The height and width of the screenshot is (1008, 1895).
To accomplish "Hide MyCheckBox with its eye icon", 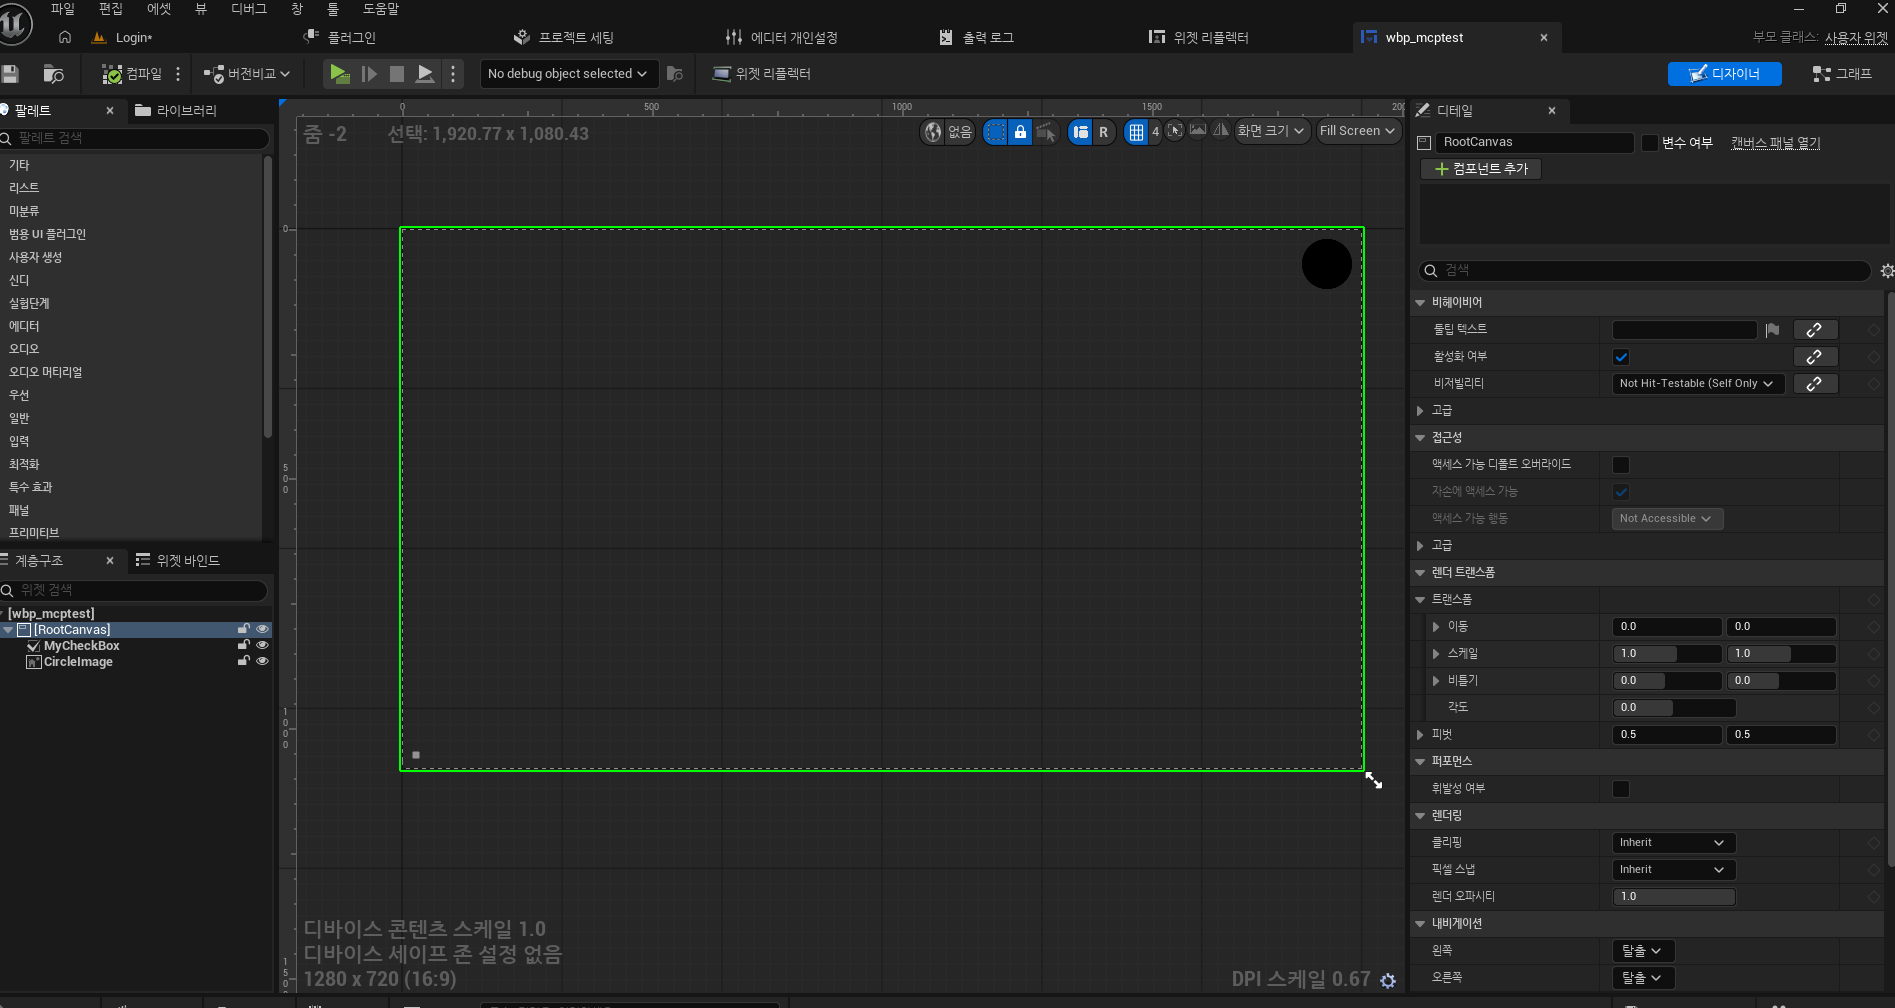I will coord(263,645).
